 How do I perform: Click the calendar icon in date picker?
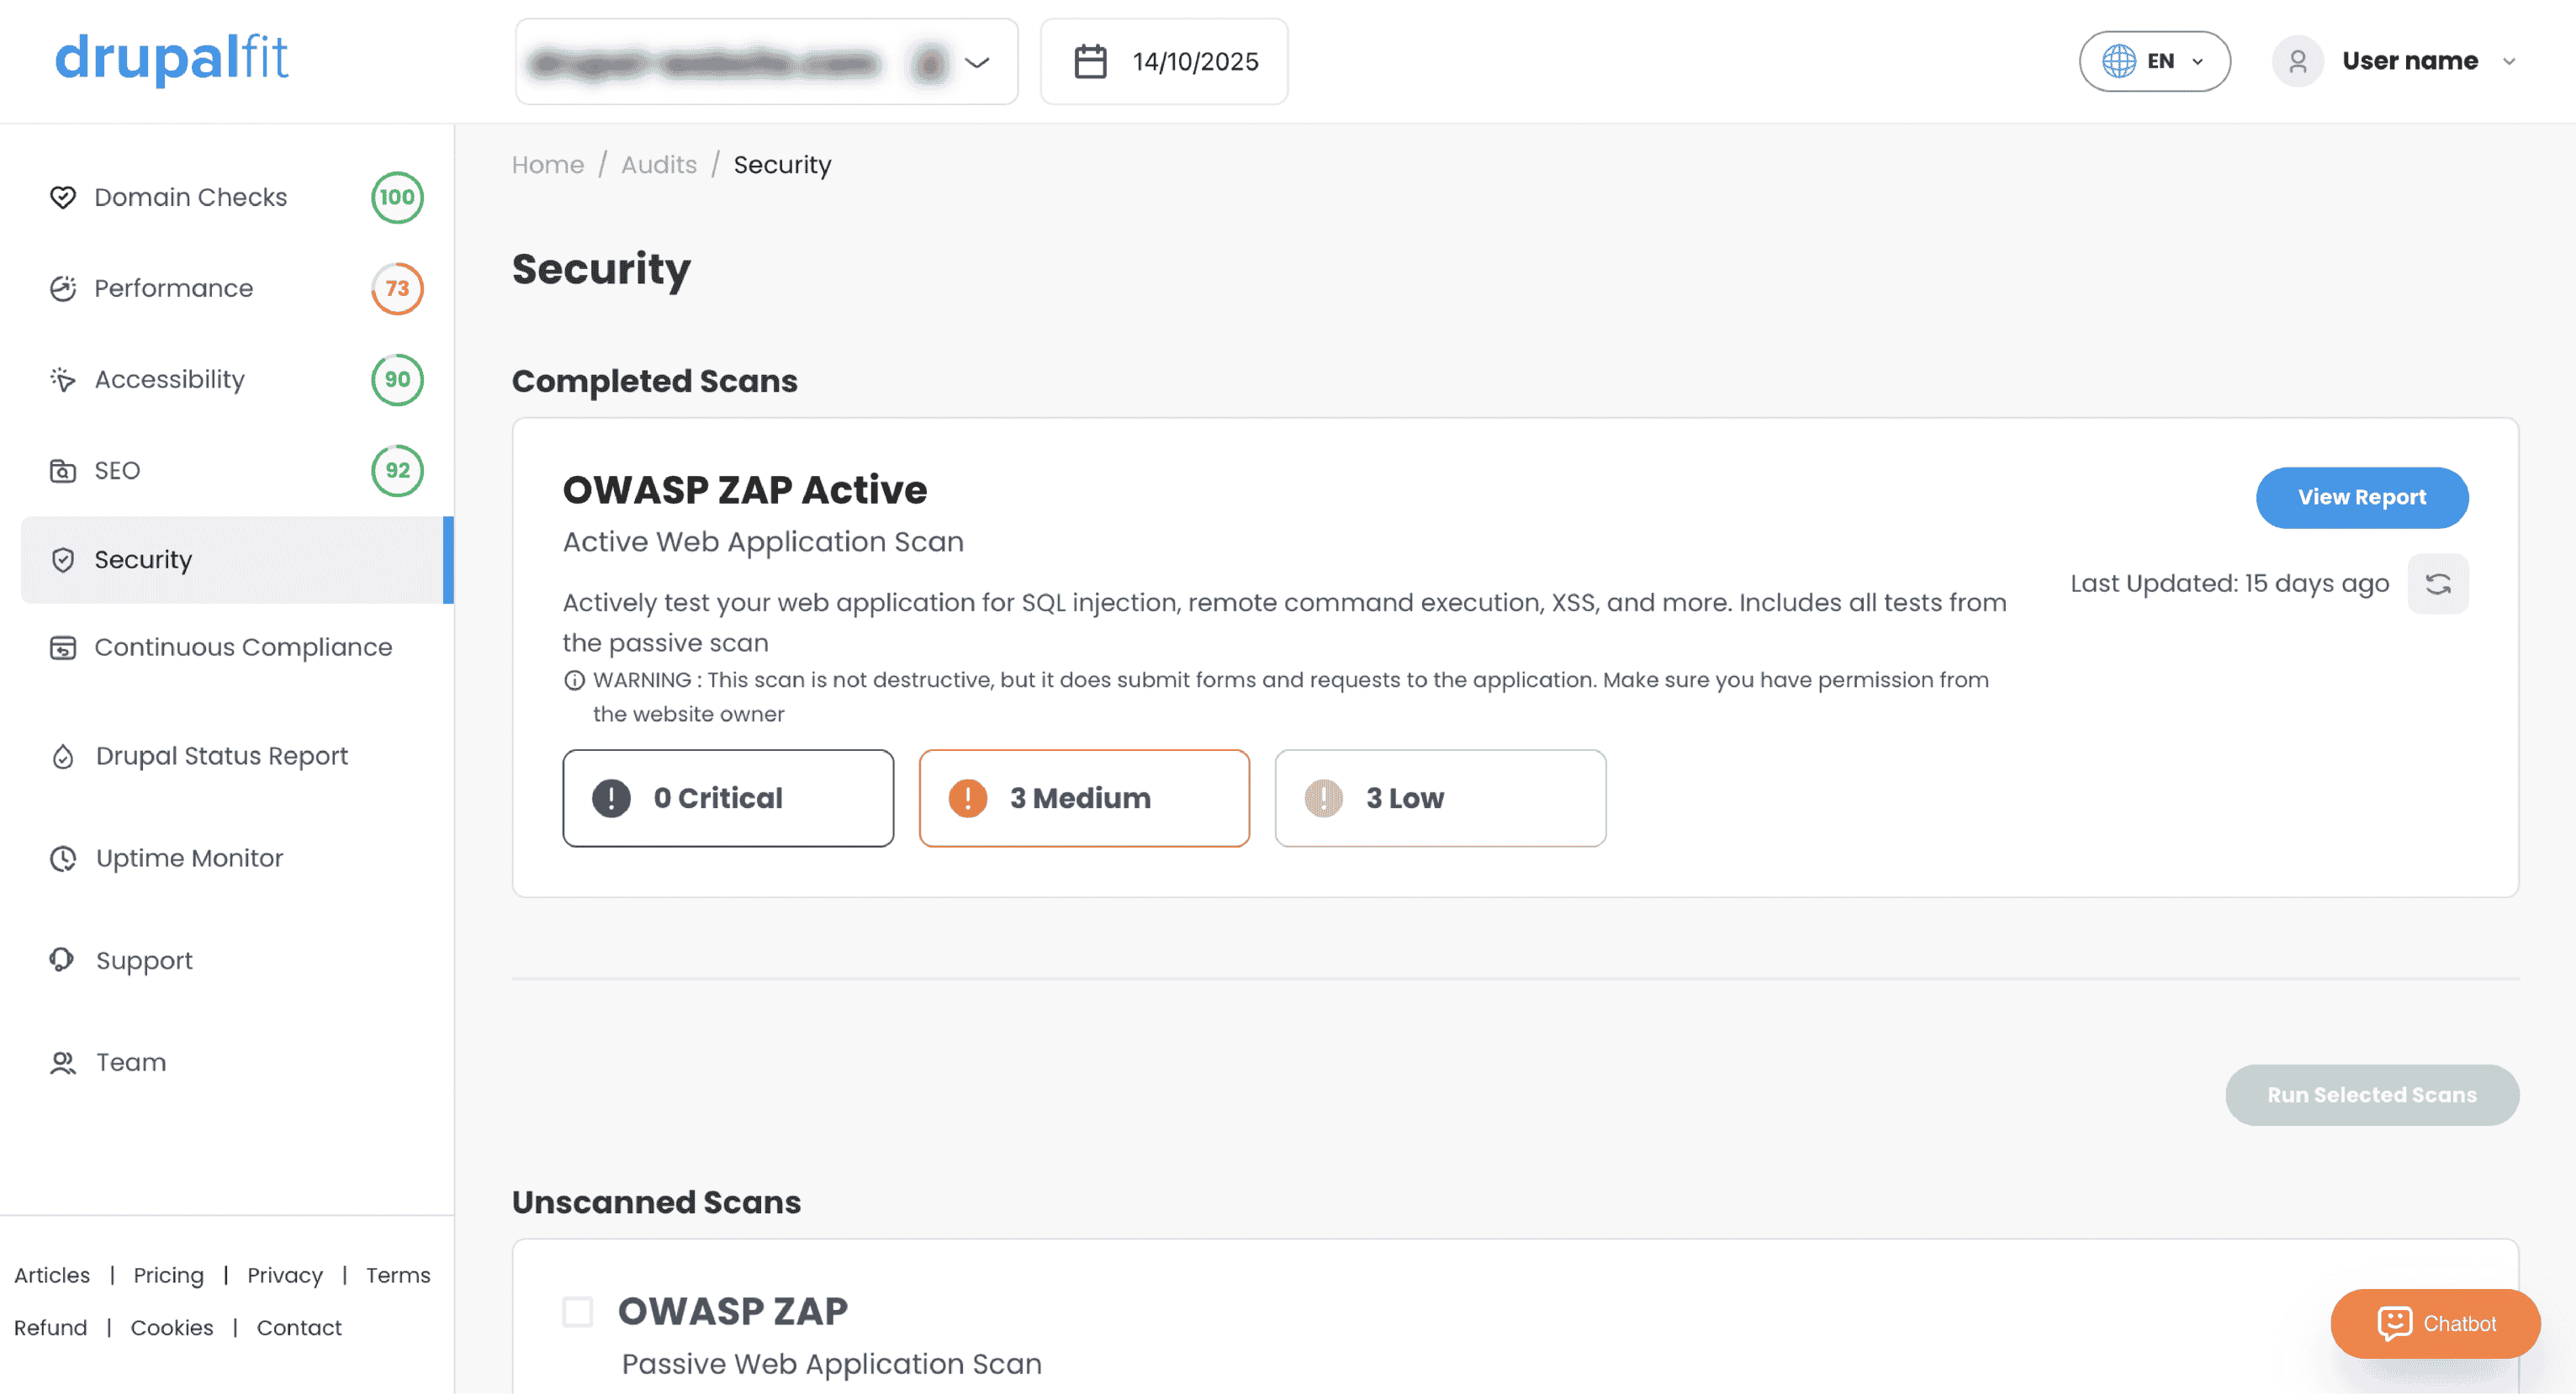1090,62
